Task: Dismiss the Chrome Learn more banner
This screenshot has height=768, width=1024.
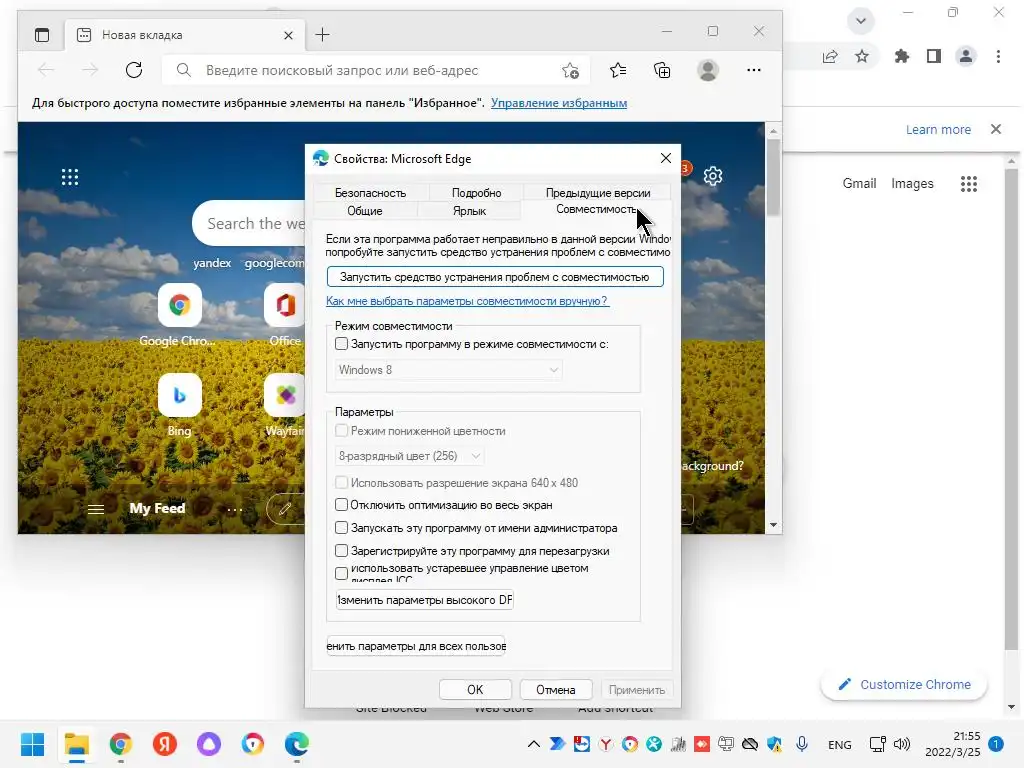Action: point(996,129)
